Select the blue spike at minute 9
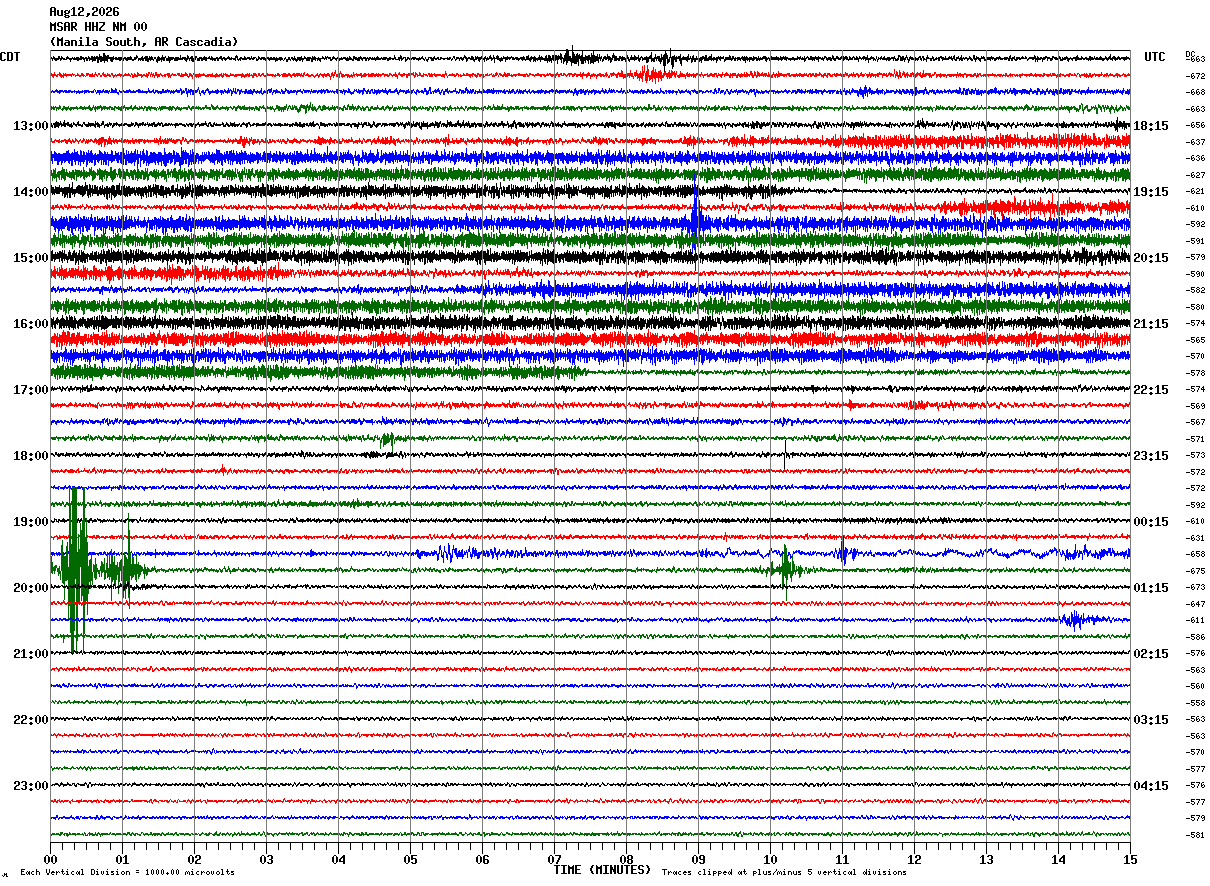This screenshot has height=886, width=1210. (695, 212)
